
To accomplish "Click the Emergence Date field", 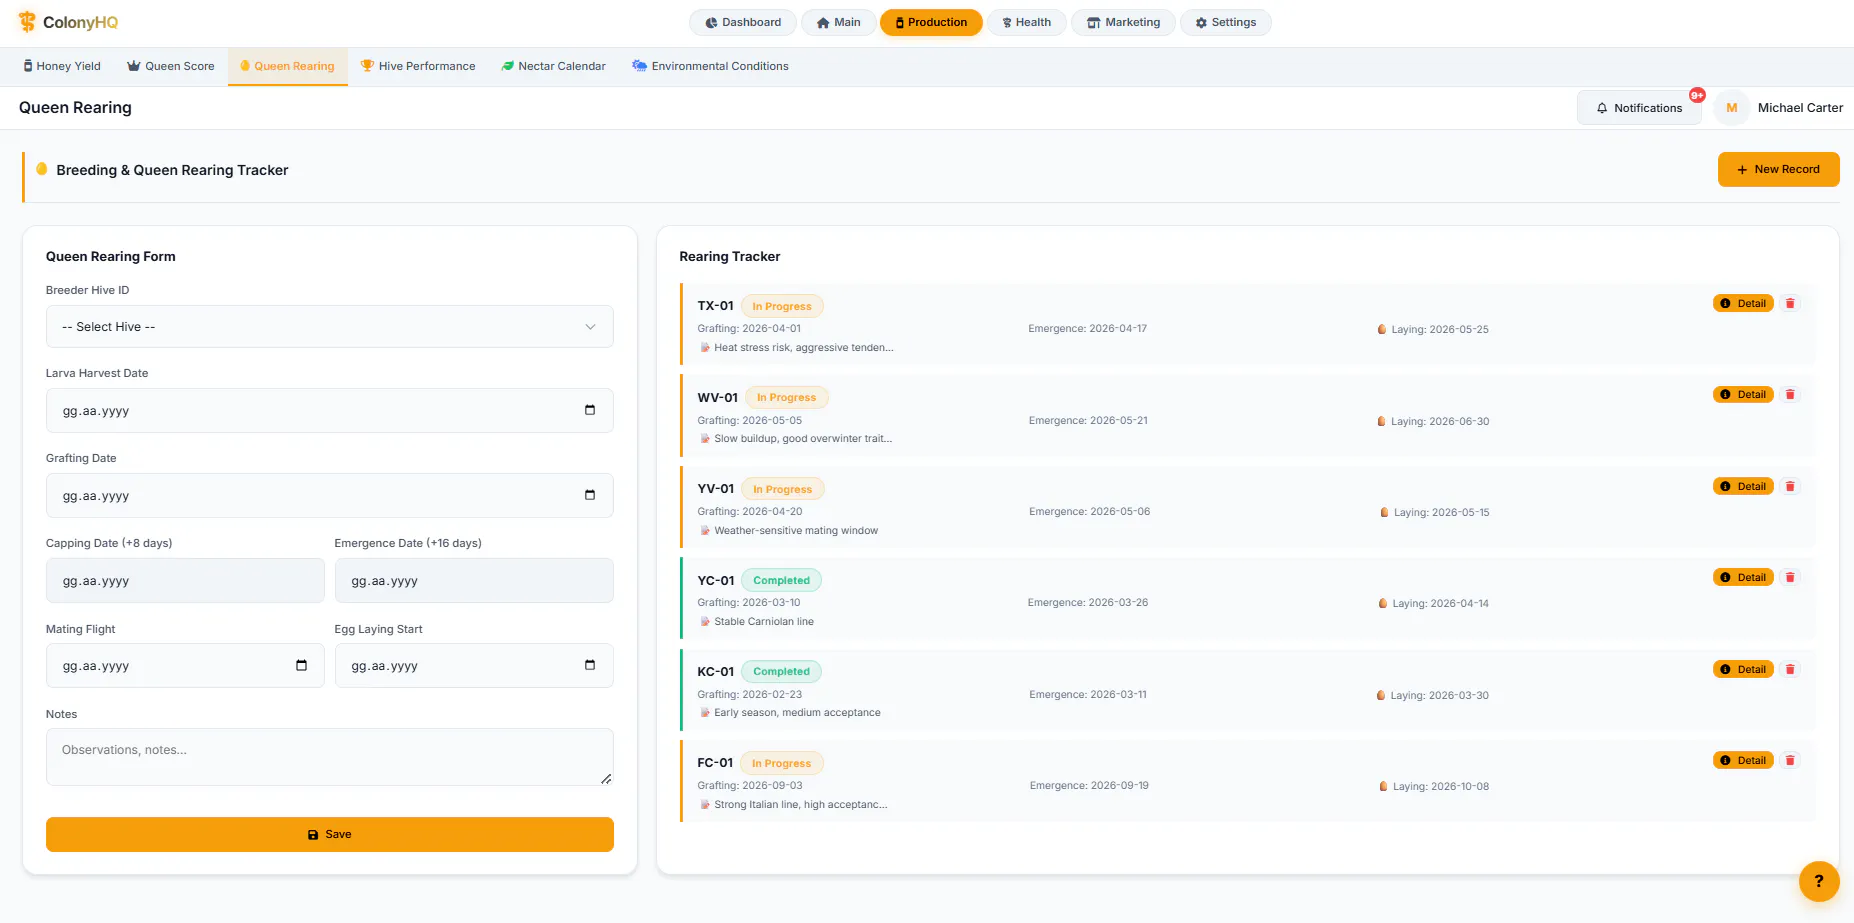I will [474, 580].
